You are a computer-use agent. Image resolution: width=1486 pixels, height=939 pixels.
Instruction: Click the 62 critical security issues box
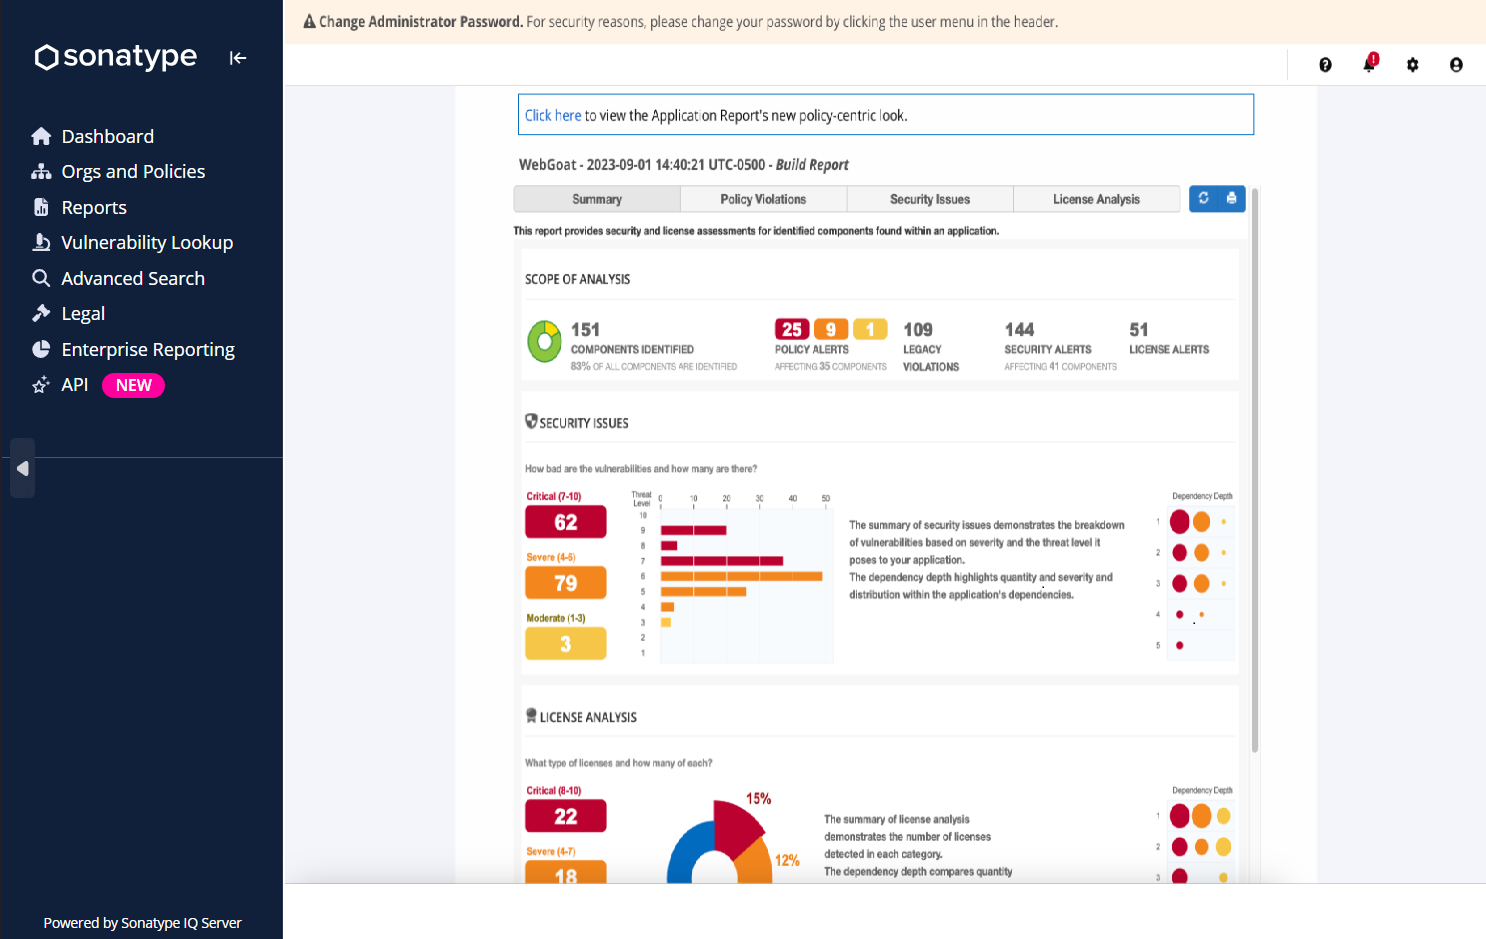pos(566,522)
